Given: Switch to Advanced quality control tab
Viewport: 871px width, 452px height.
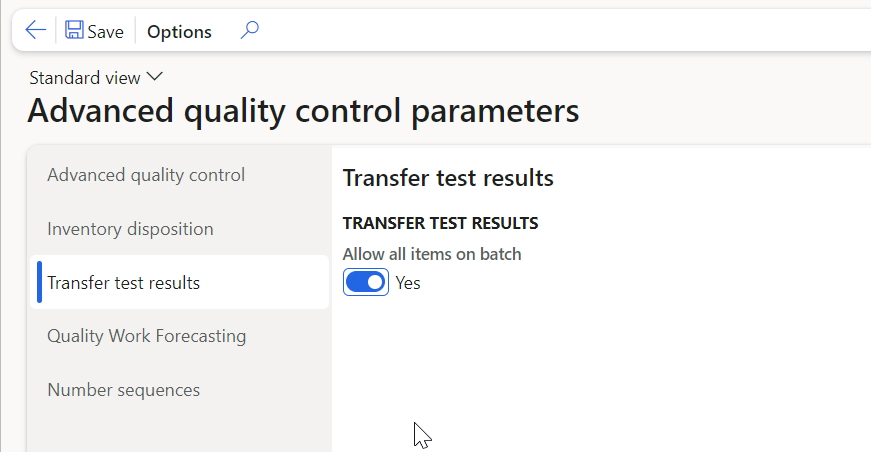Looking at the screenshot, I should [x=146, y=175].
